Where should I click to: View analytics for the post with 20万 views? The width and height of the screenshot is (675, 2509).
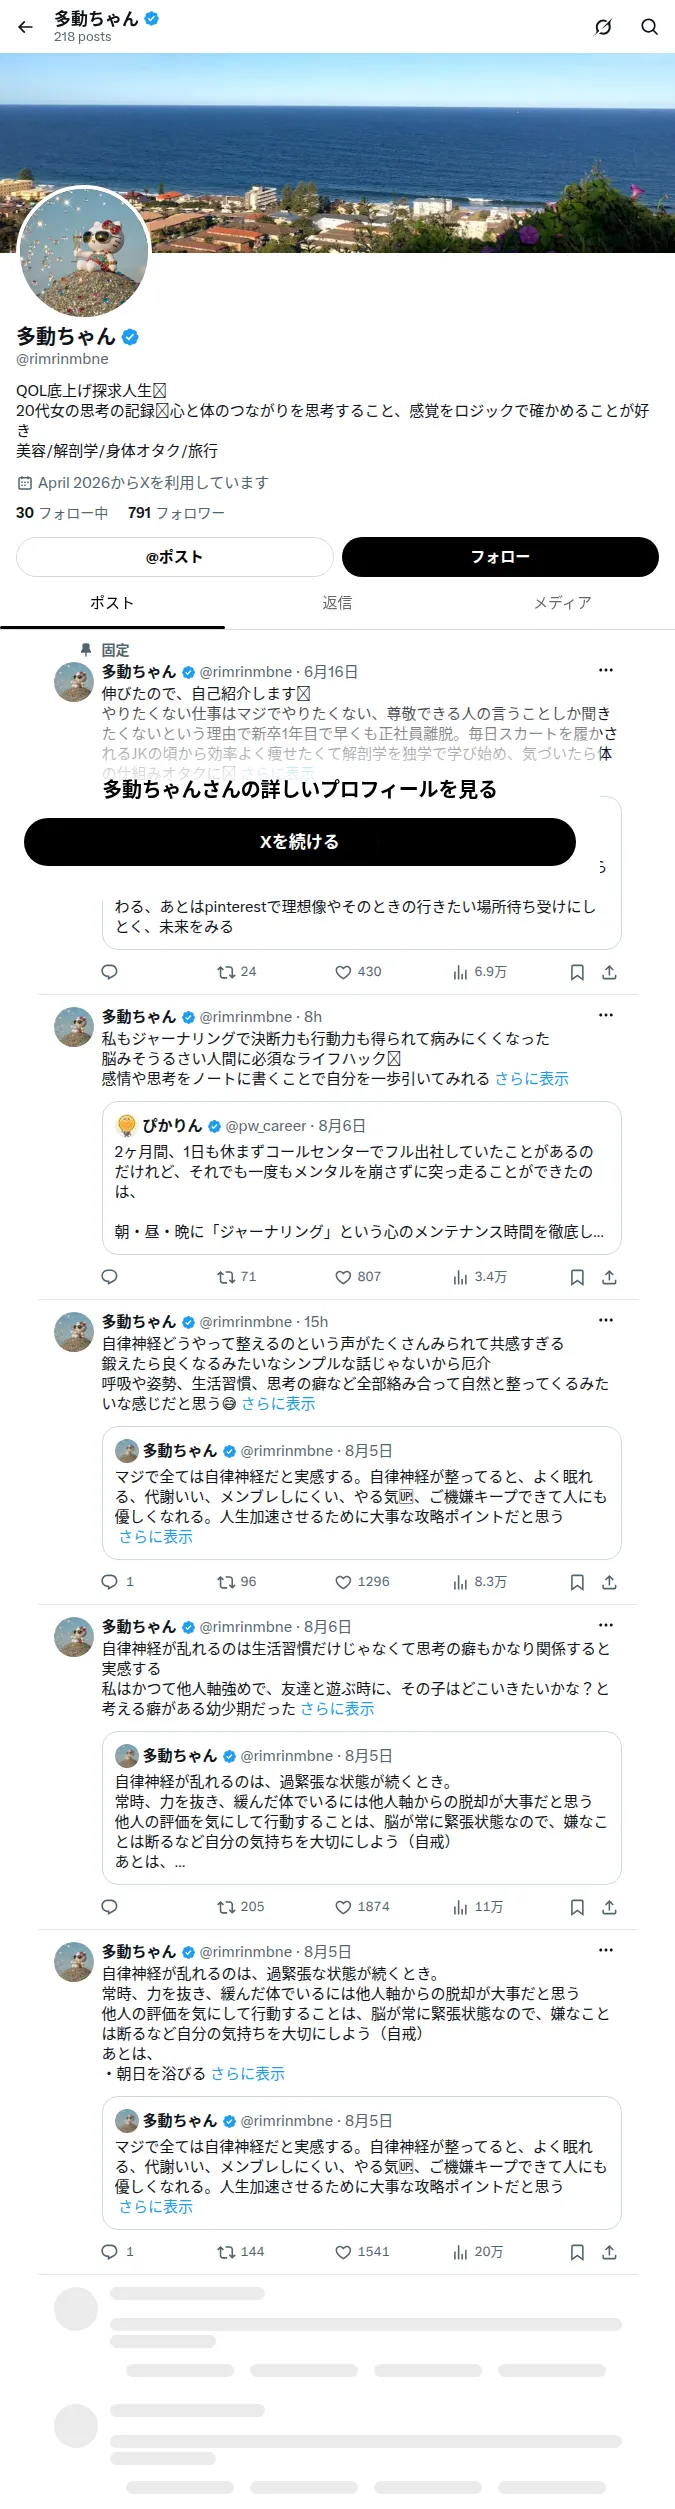click(x=478, y=2252)
